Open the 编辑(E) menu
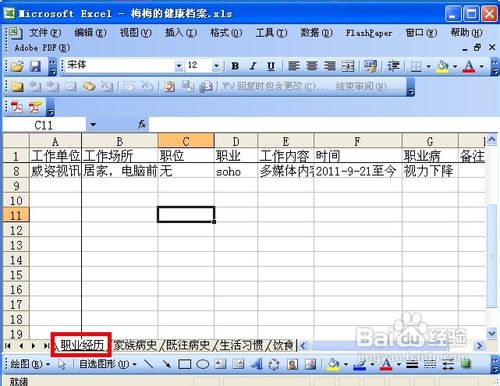Image resolution: width=500 pixels, height=386 pixels. (x=90, y=33)
